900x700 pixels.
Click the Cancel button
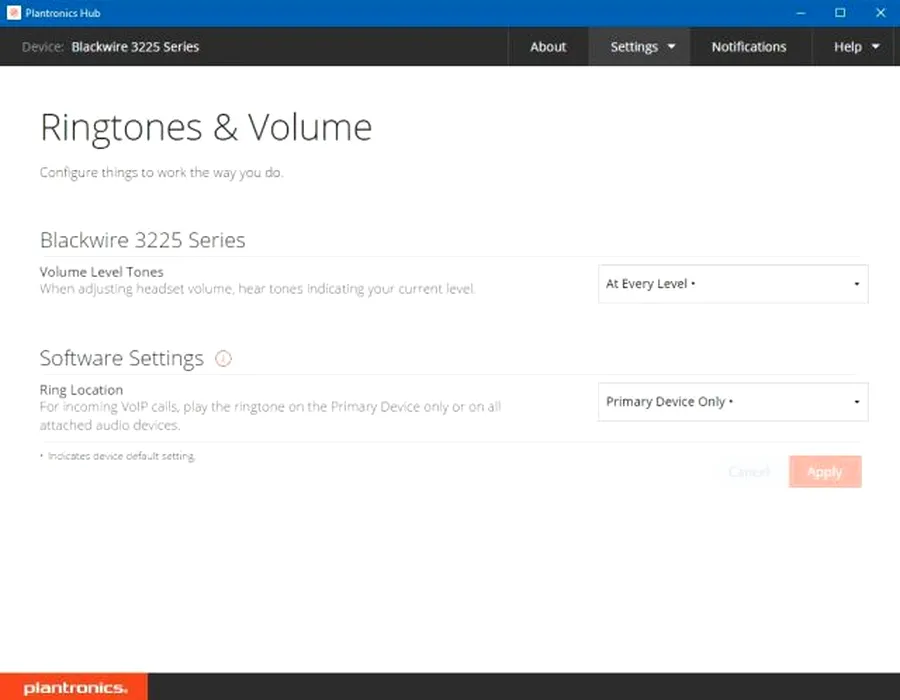pyautogui.click(x=748, y=472)
